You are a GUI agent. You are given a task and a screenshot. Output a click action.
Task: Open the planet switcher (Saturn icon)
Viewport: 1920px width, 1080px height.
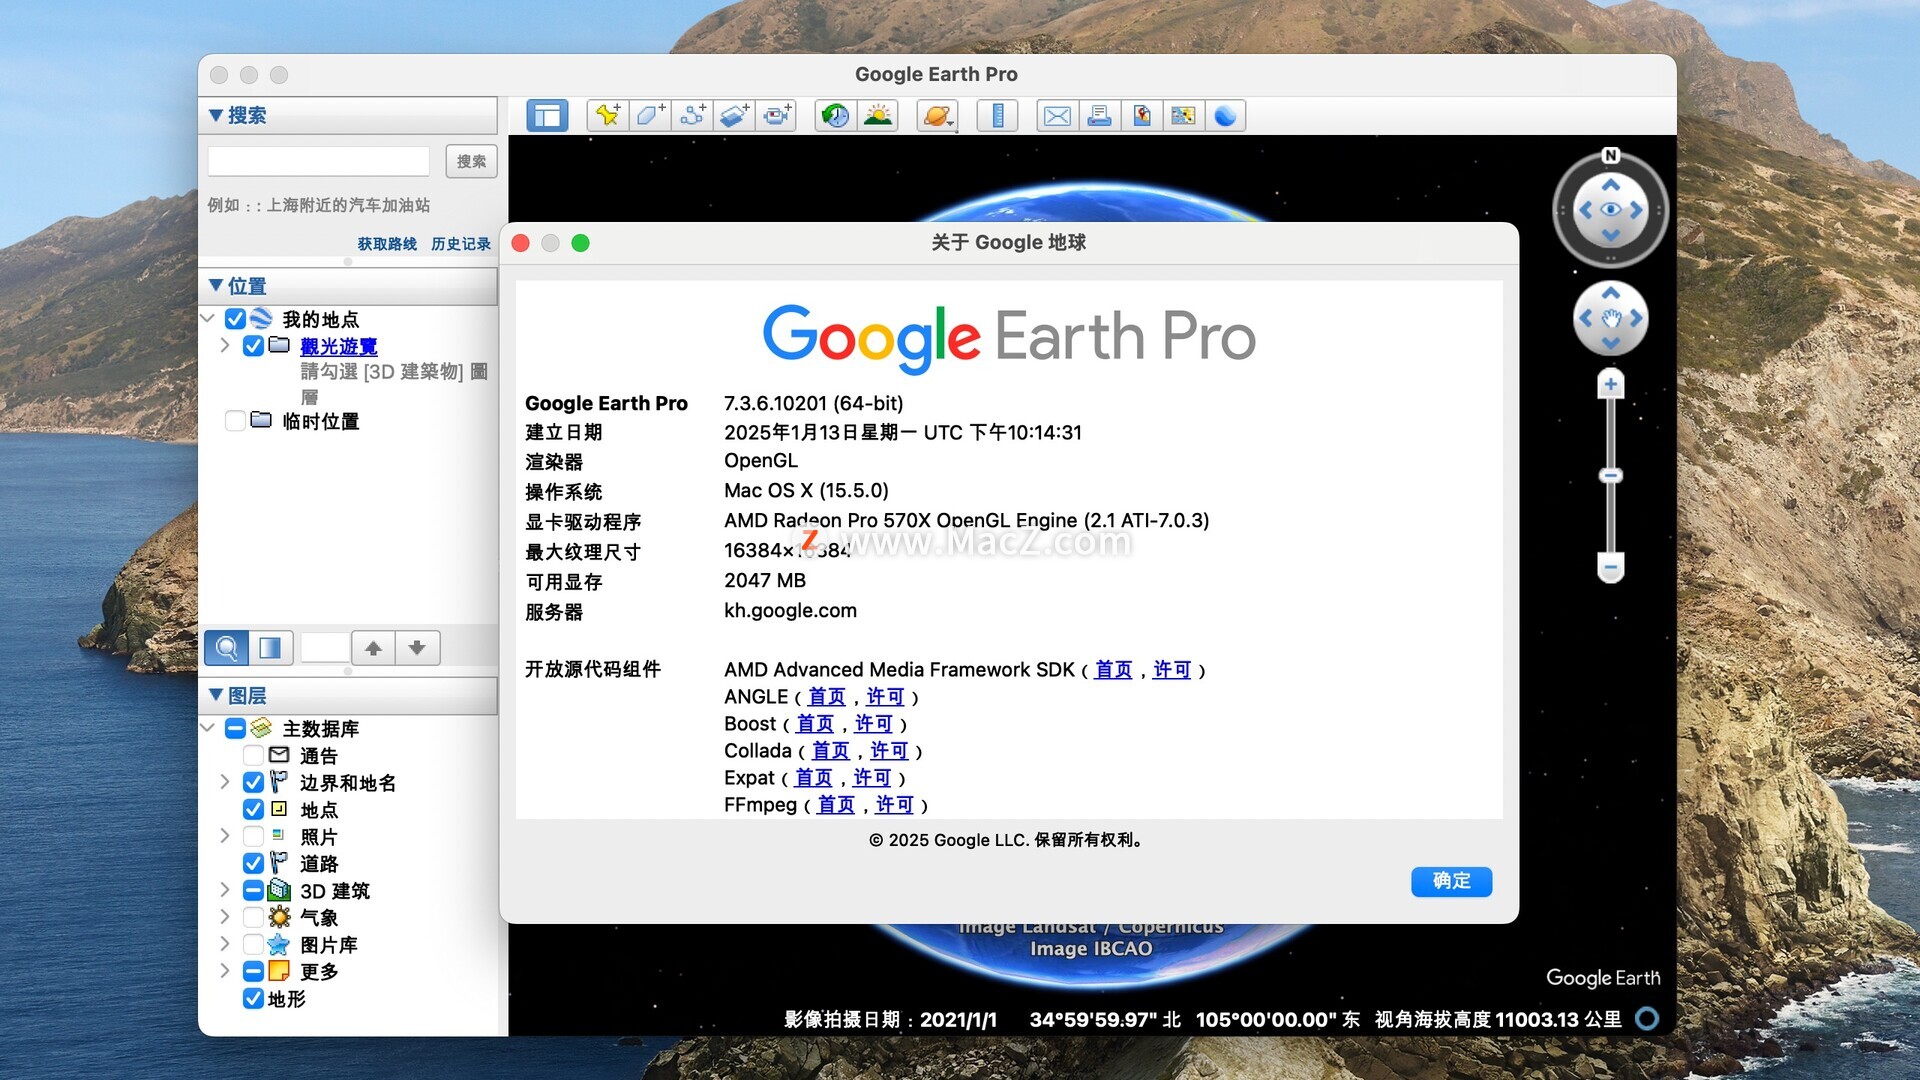coord(937,116)
